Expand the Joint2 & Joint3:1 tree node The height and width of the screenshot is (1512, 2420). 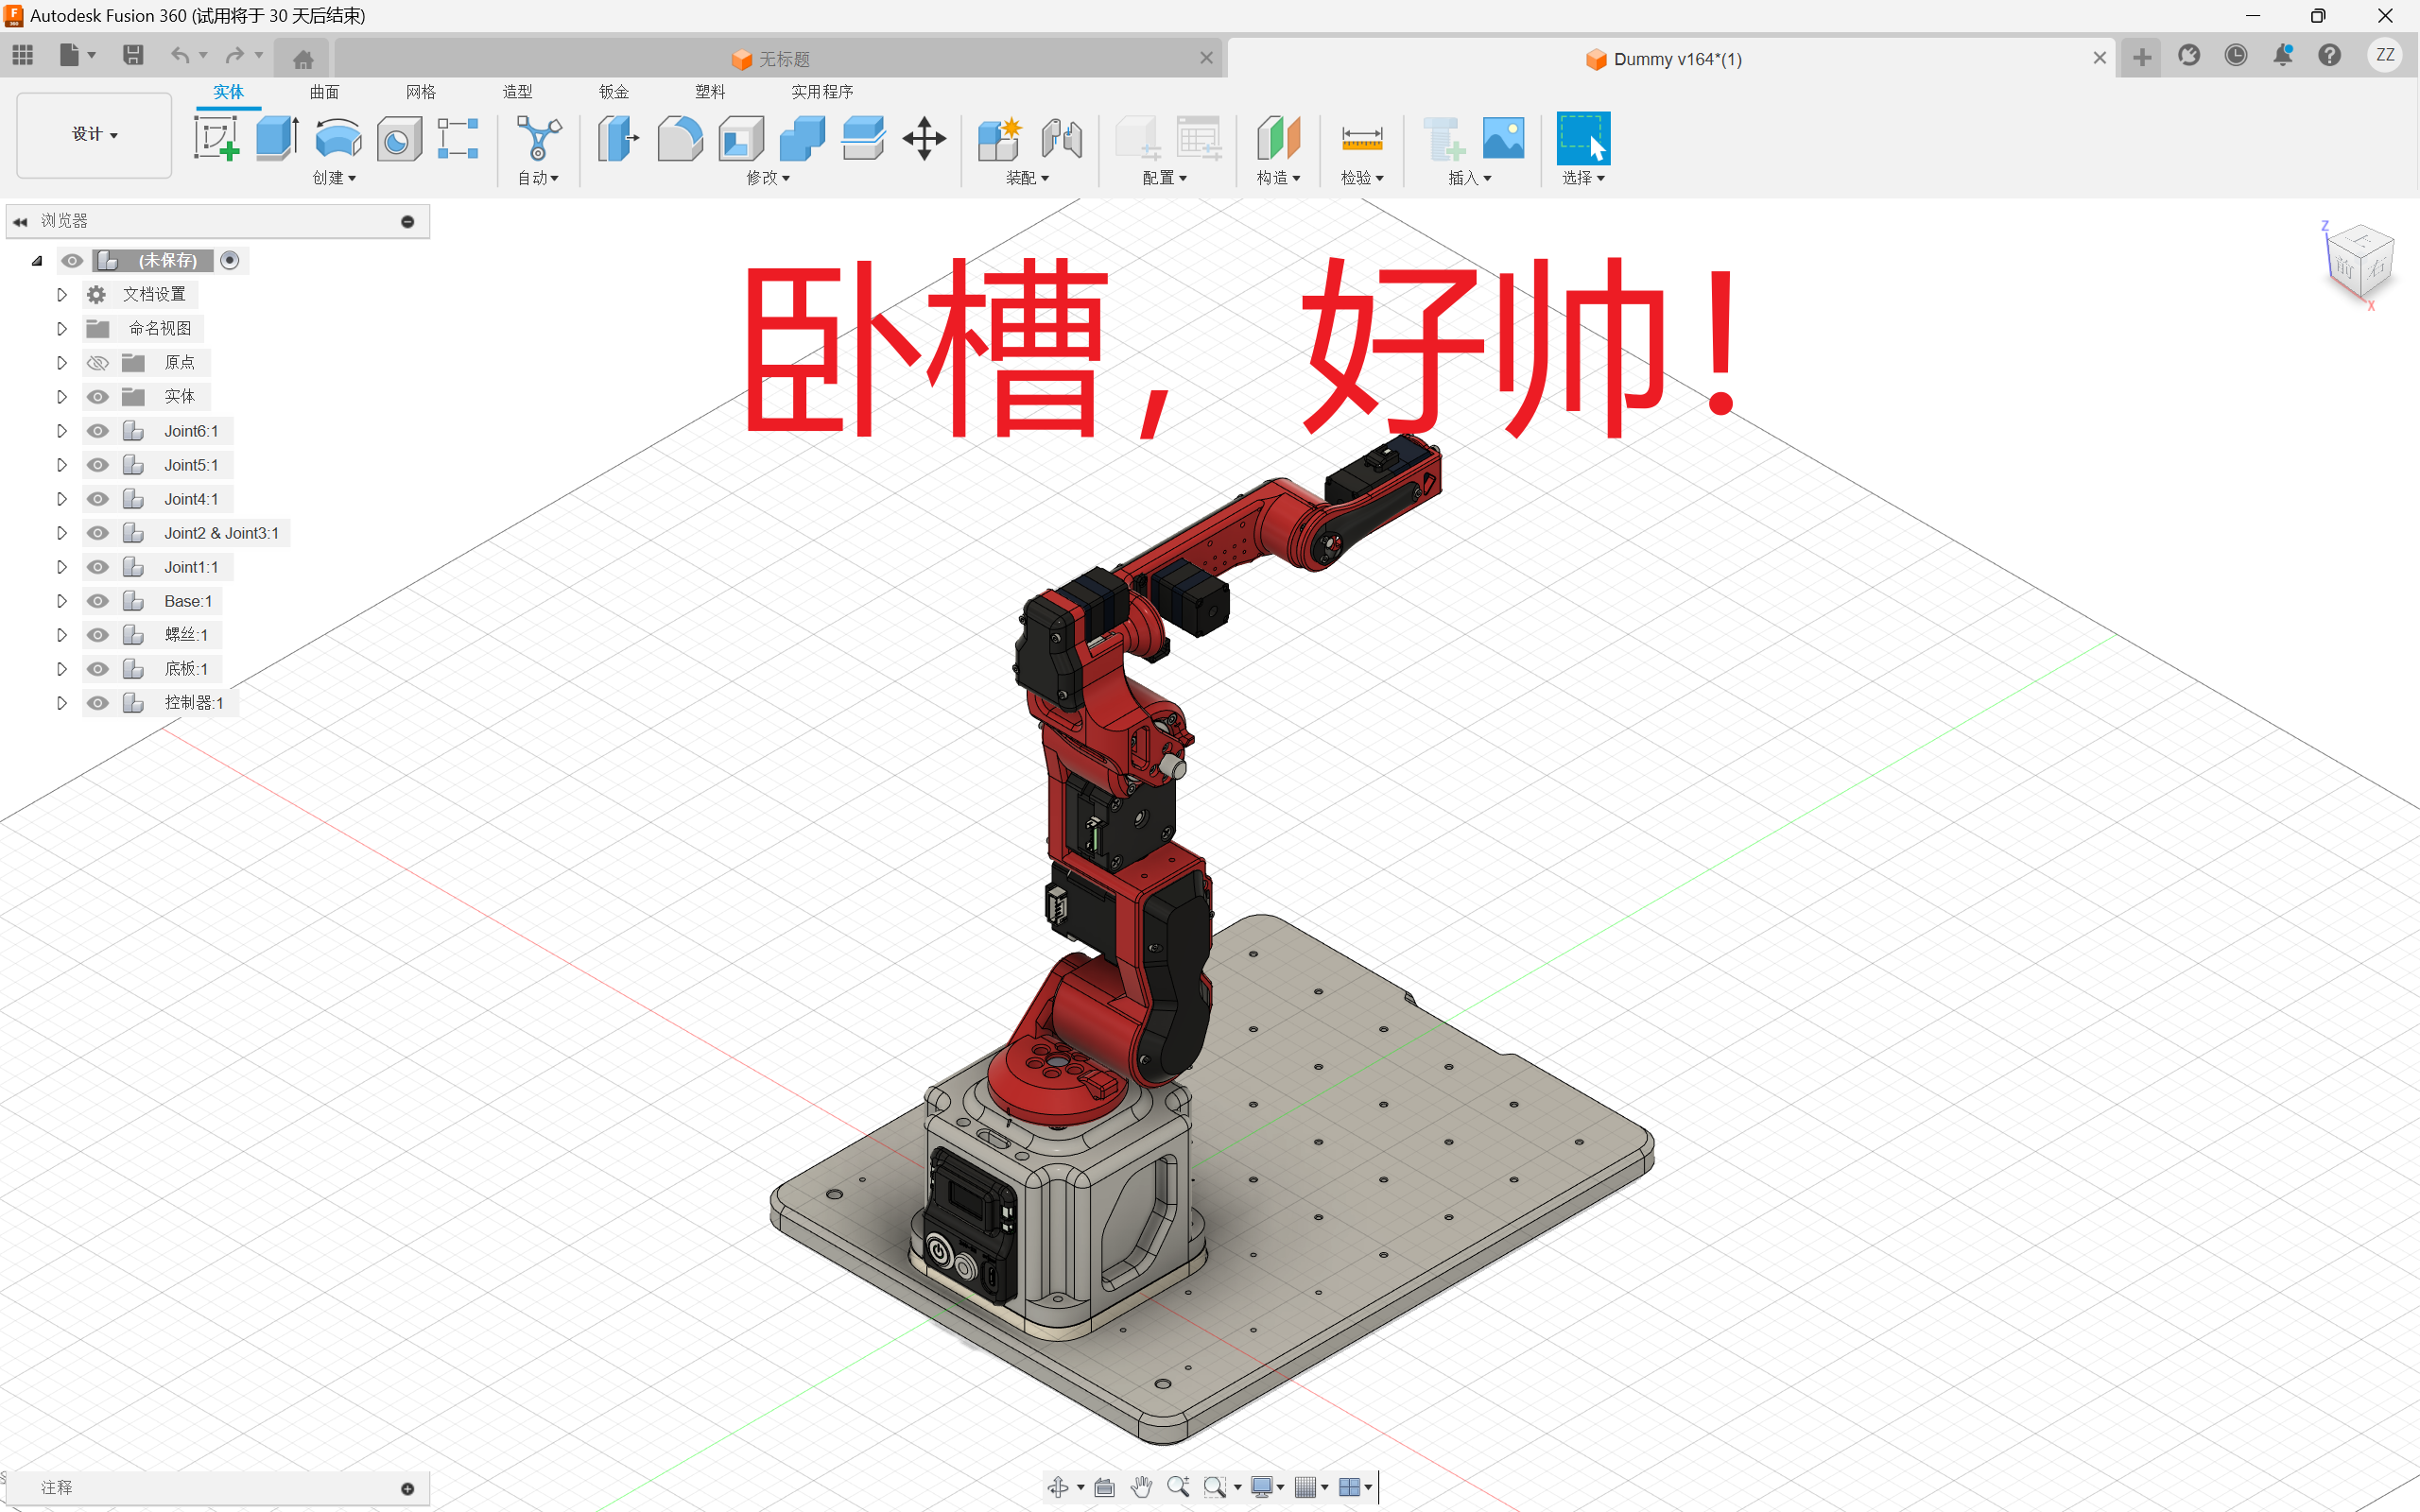tap(62, 533)
